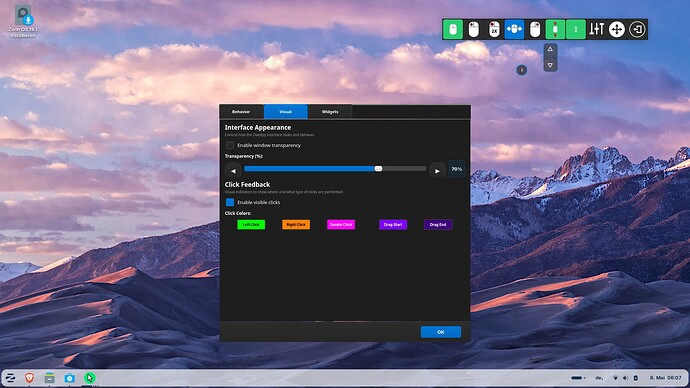690x388 pixels.
Task: Pick the green Left Click color
Action: [251, 224]
